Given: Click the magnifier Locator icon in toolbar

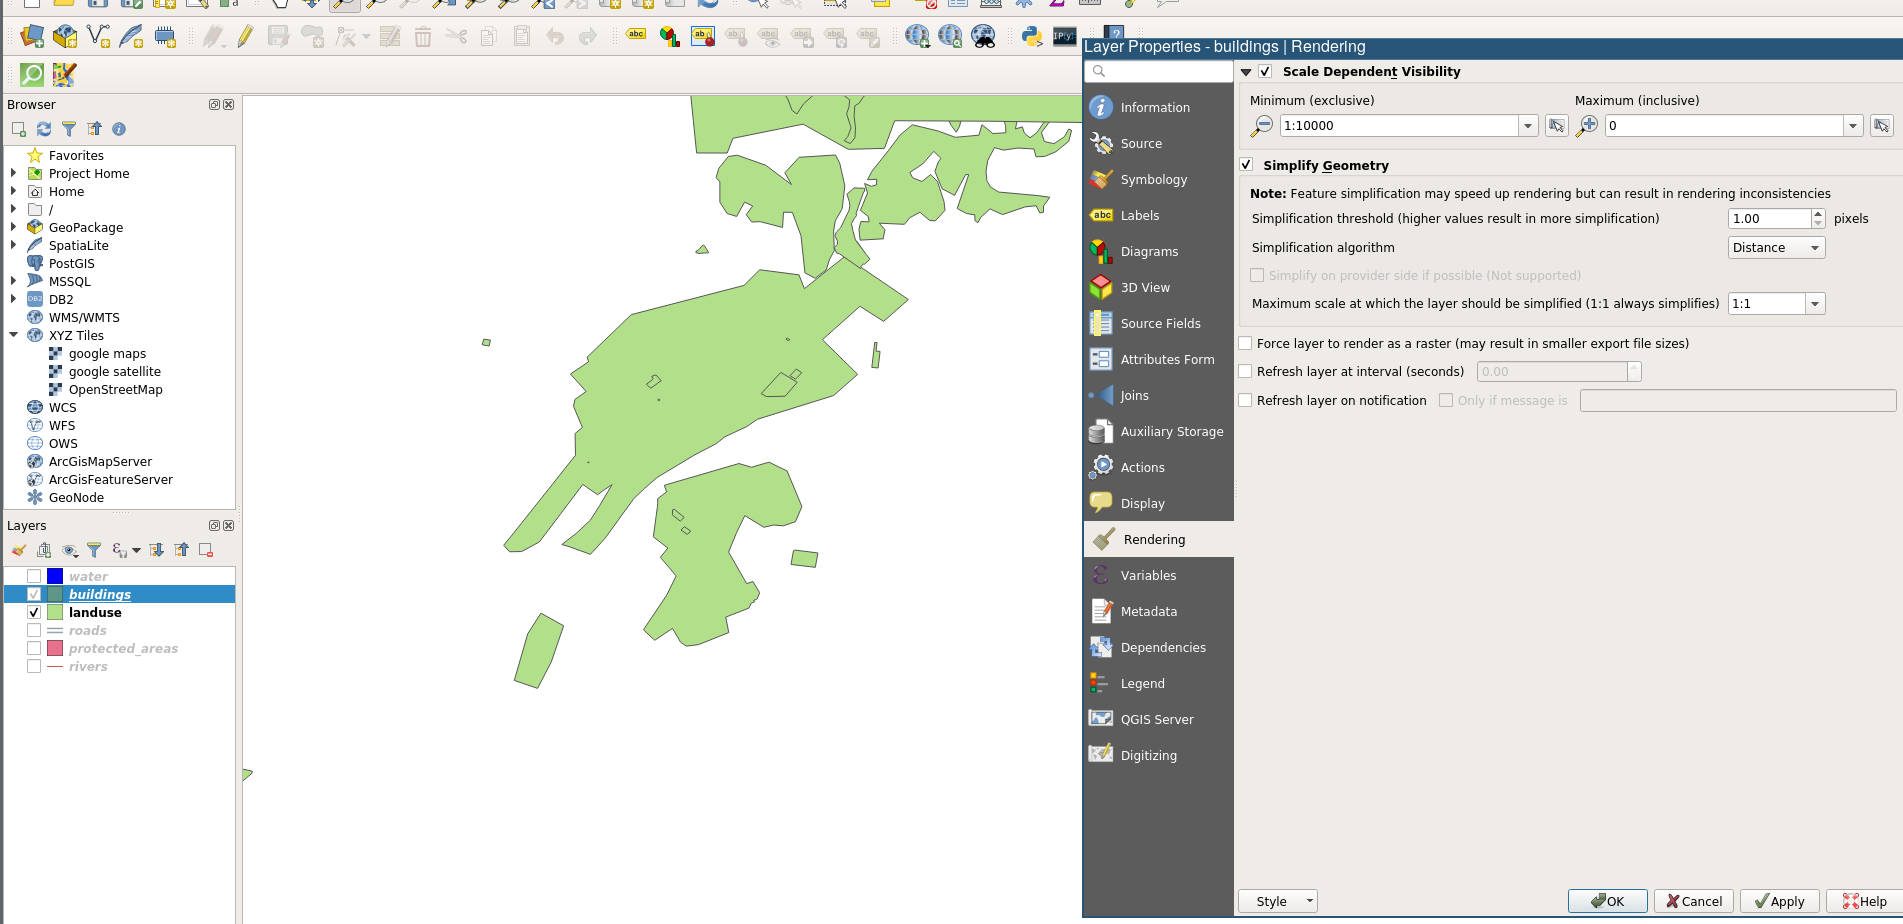Looking at the screenshot, I should [32, 75].
